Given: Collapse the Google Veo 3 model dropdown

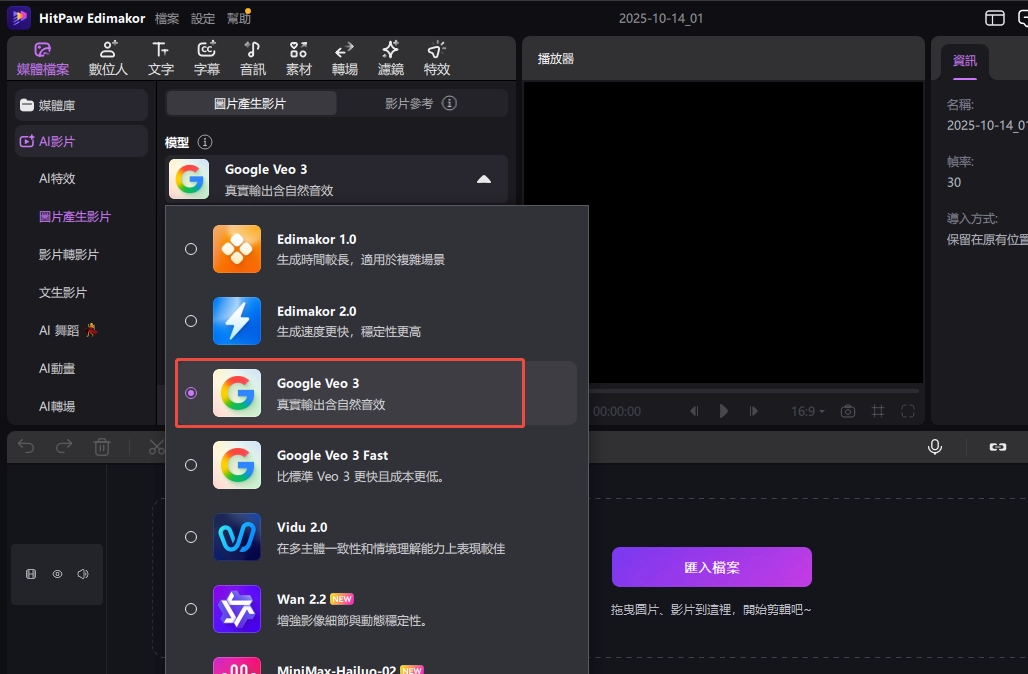Looking at the screenshot, I should tap(483, 179).
